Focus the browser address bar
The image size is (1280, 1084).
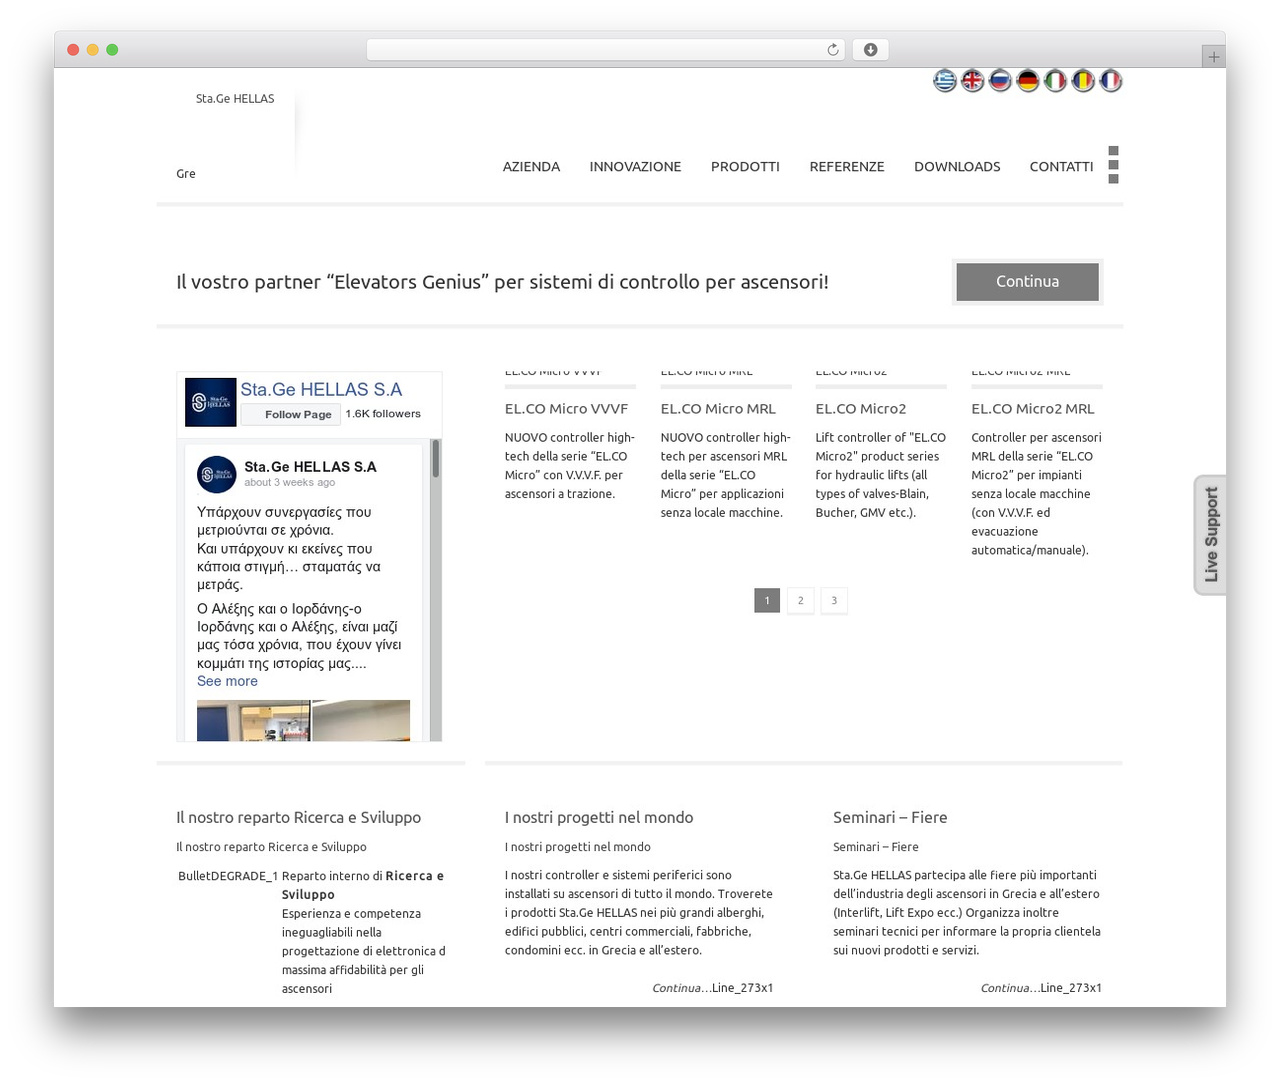605,50
